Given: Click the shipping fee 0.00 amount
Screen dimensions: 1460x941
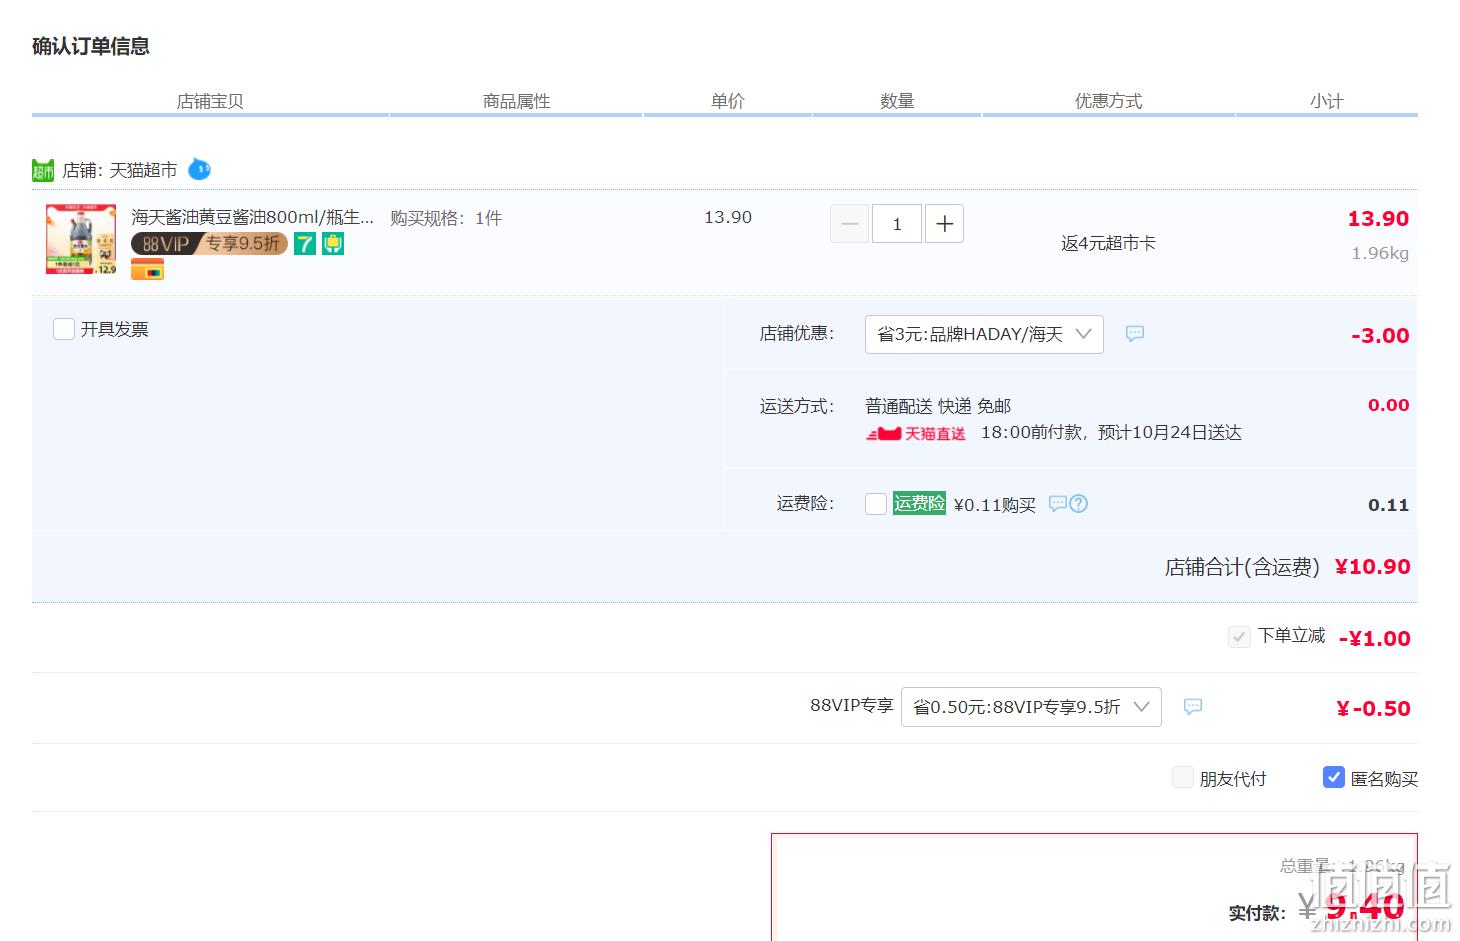Looking at the screenshot, I should tap(1389, 405).
